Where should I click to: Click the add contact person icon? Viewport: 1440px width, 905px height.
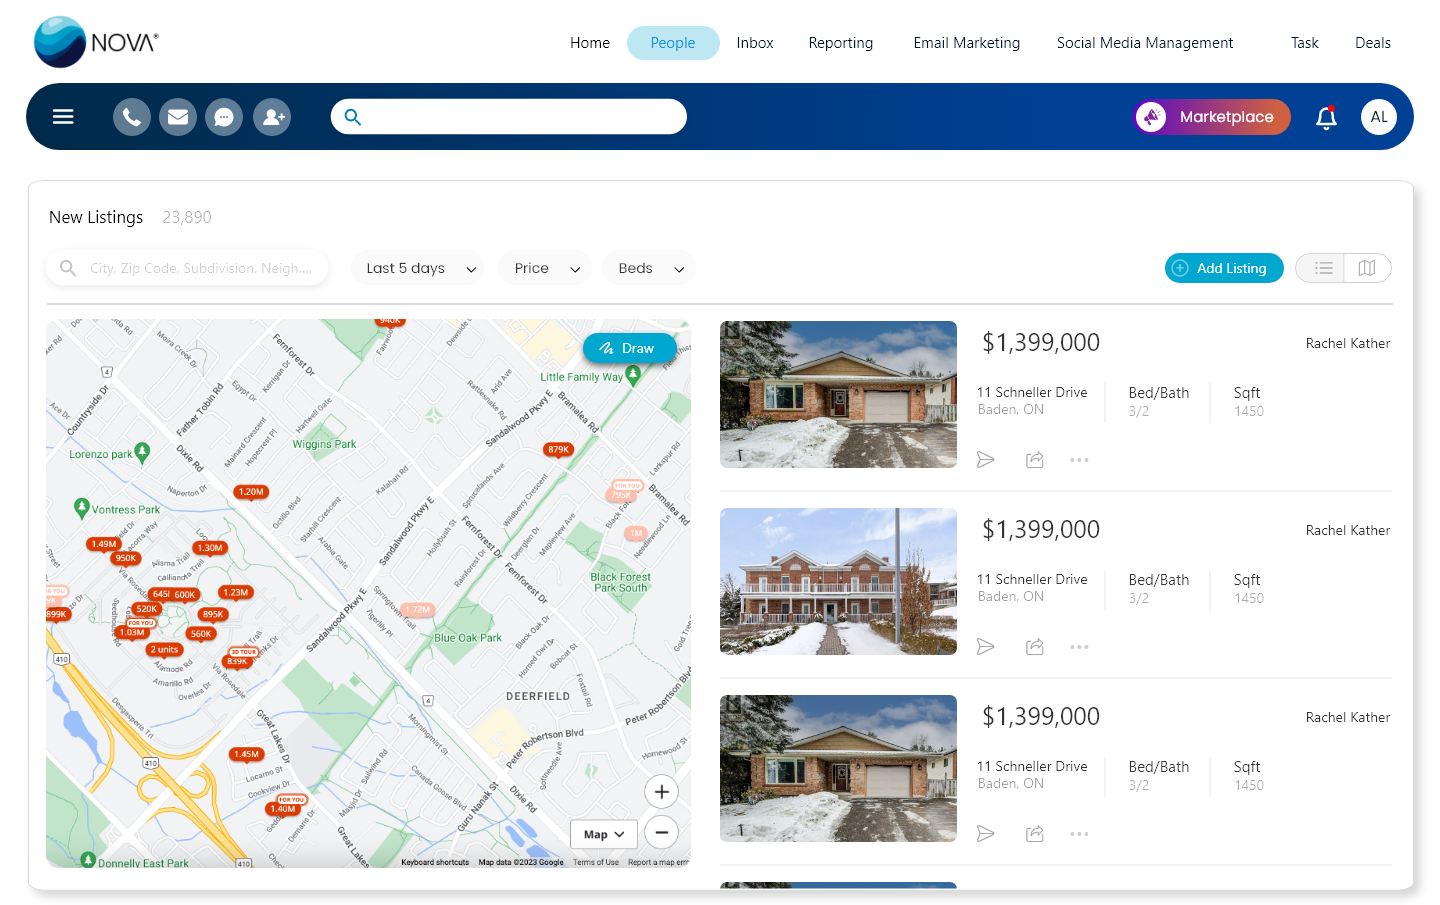tap(271, 117)
